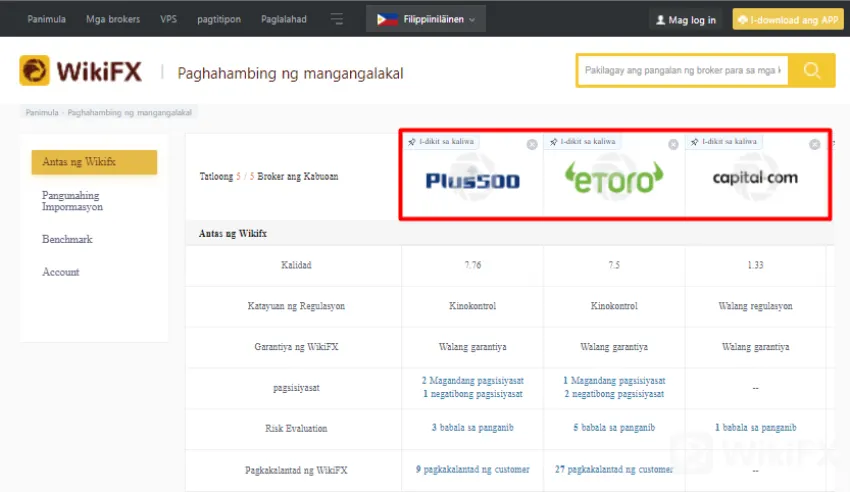
Task: Click the yellow search magnifier button
Action: coord(812,70)
